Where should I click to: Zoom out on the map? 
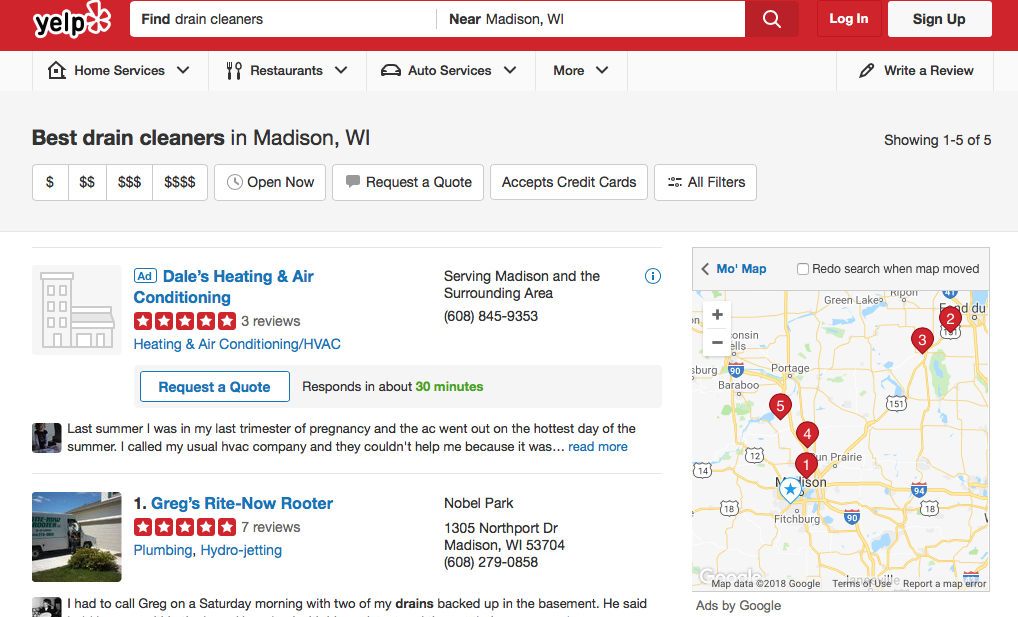point(717,342)
